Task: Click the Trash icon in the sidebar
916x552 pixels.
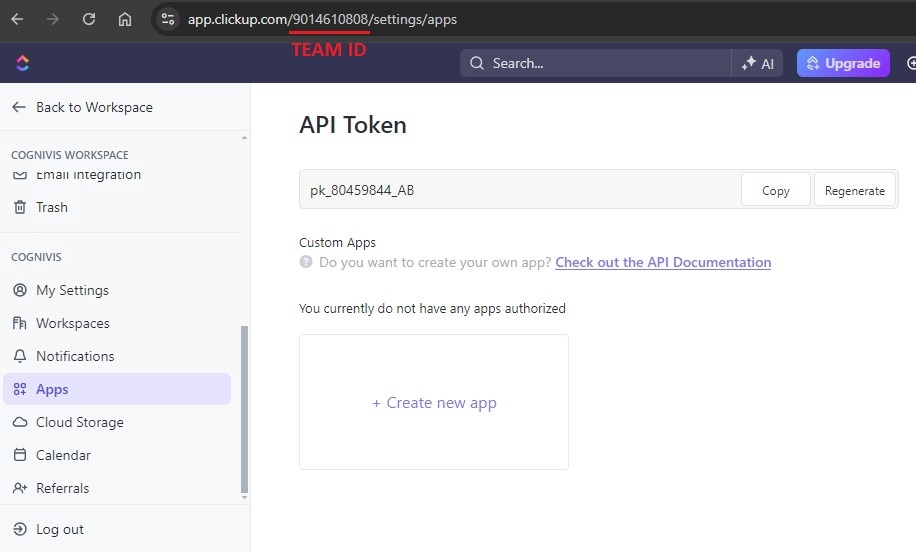Action: [19, 207]
